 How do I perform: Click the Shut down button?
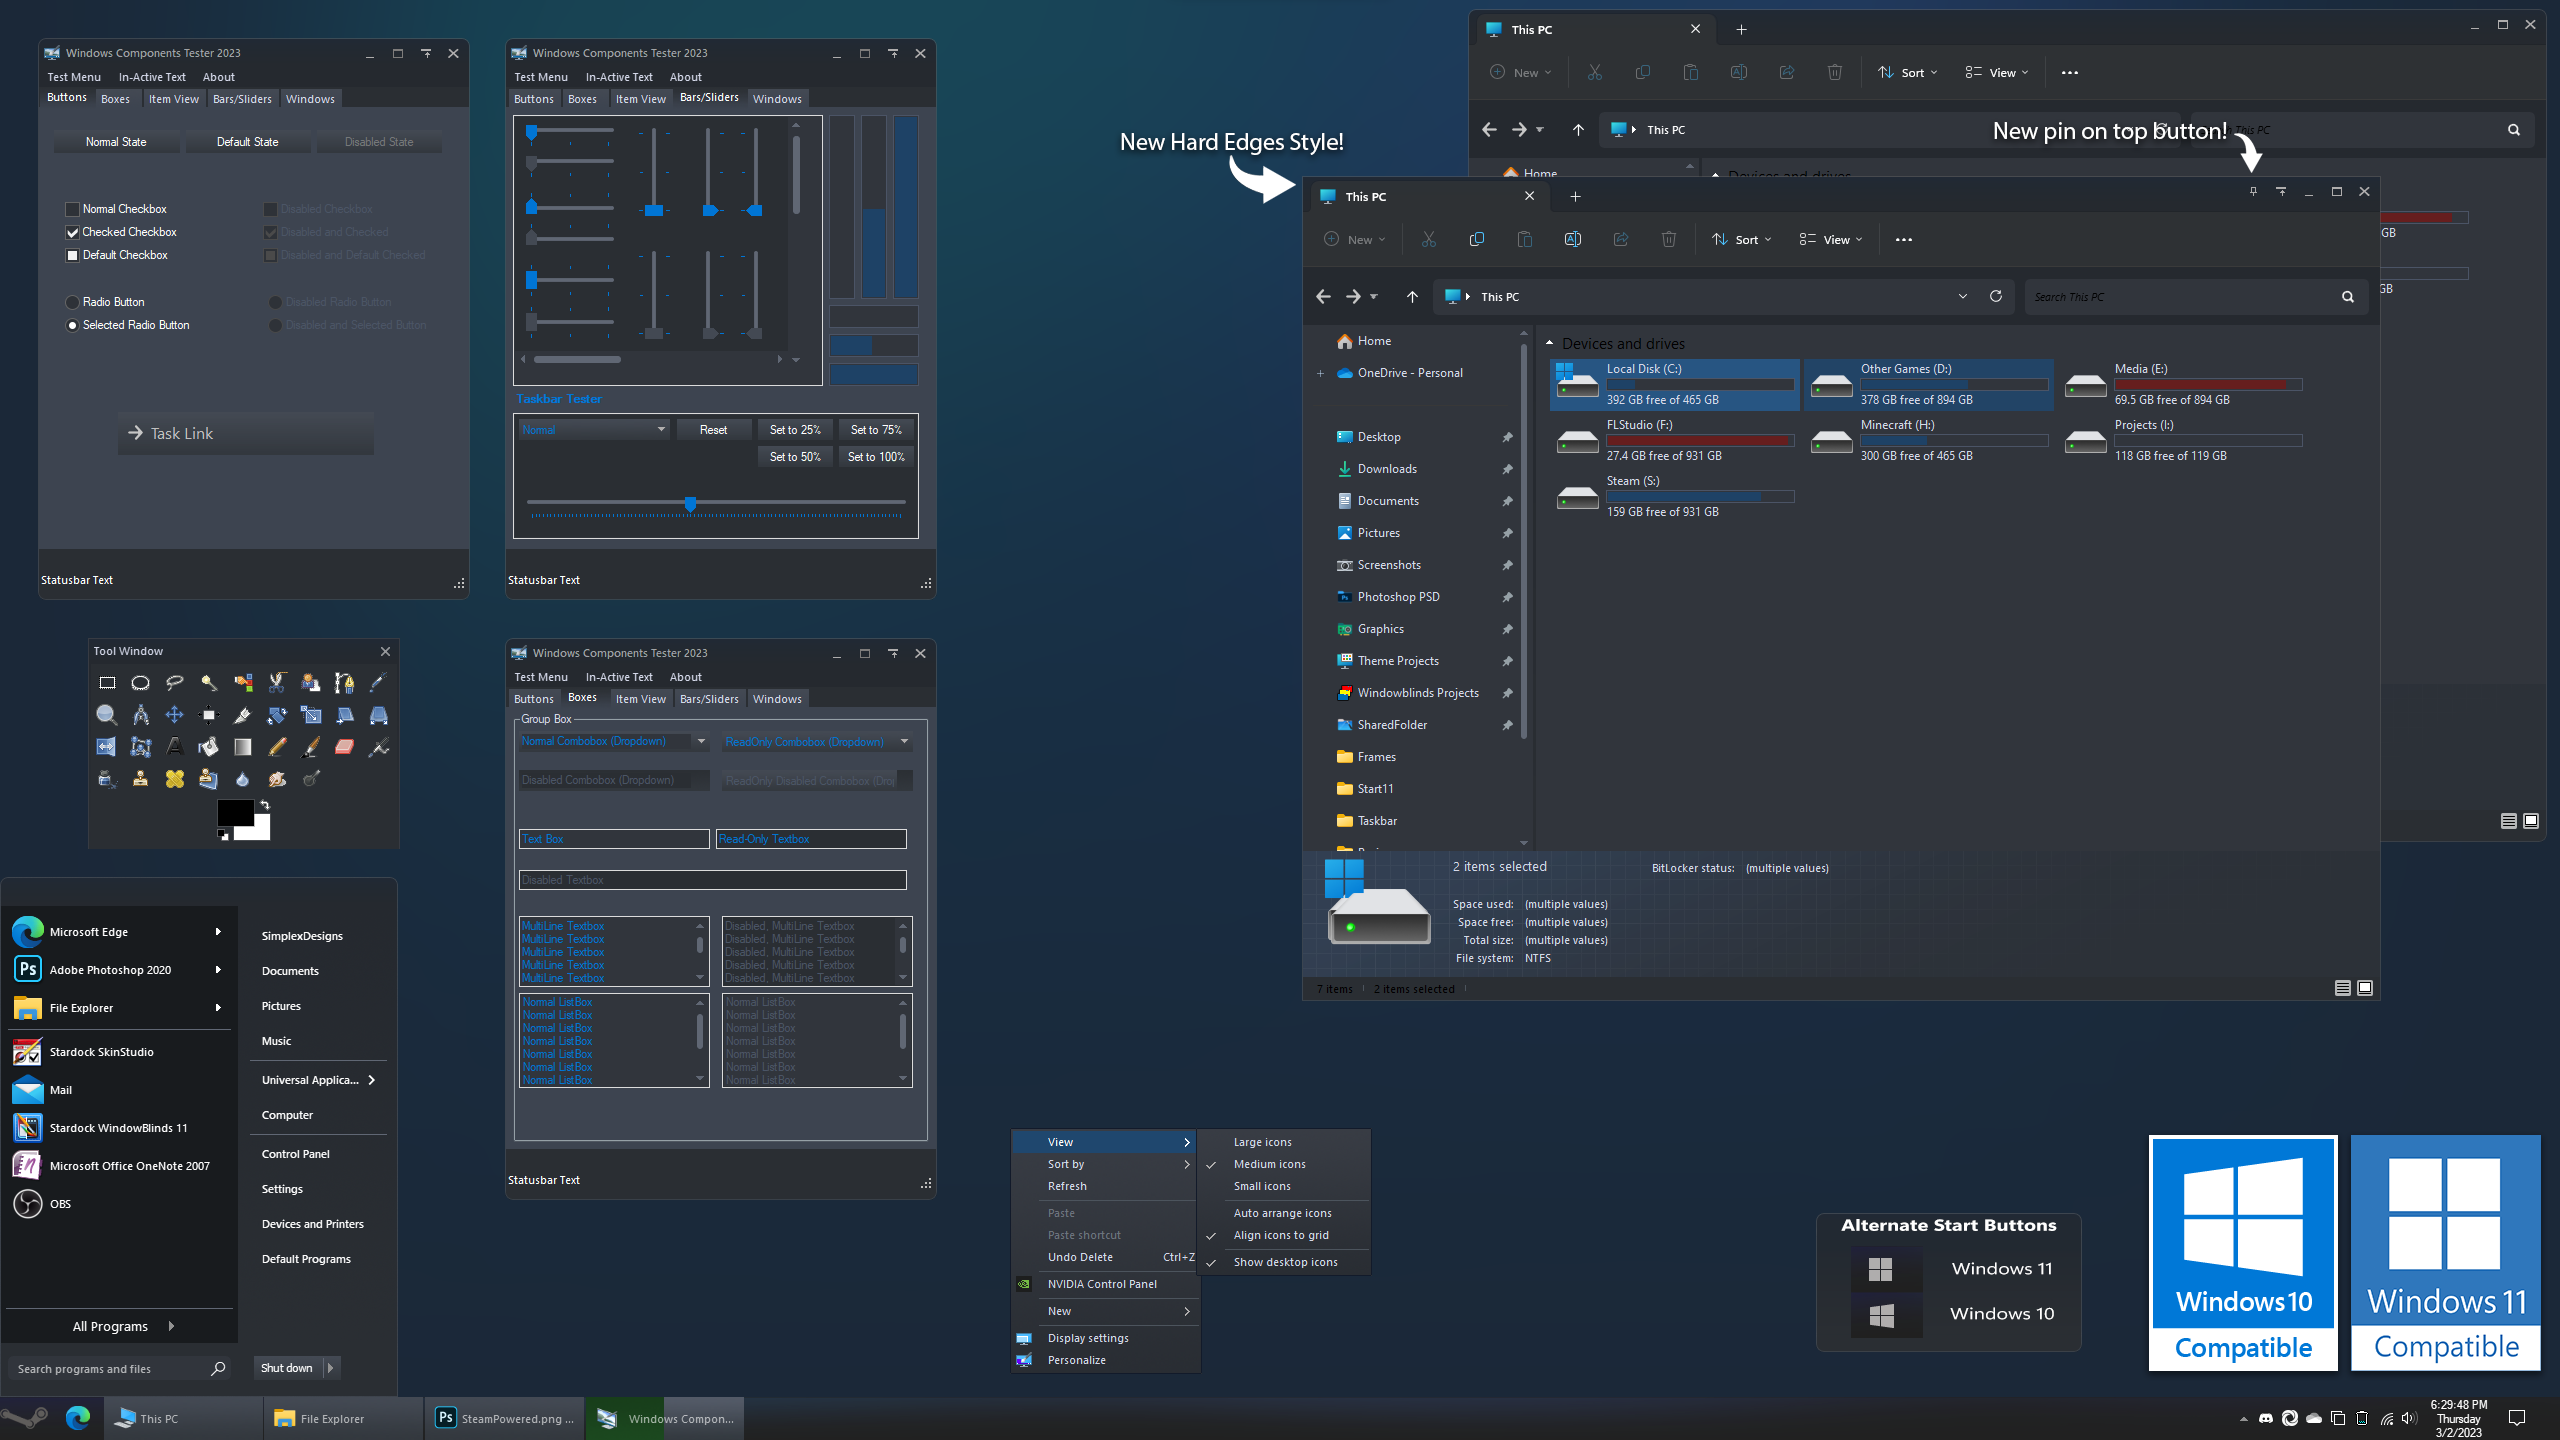tap(287, 1368)
